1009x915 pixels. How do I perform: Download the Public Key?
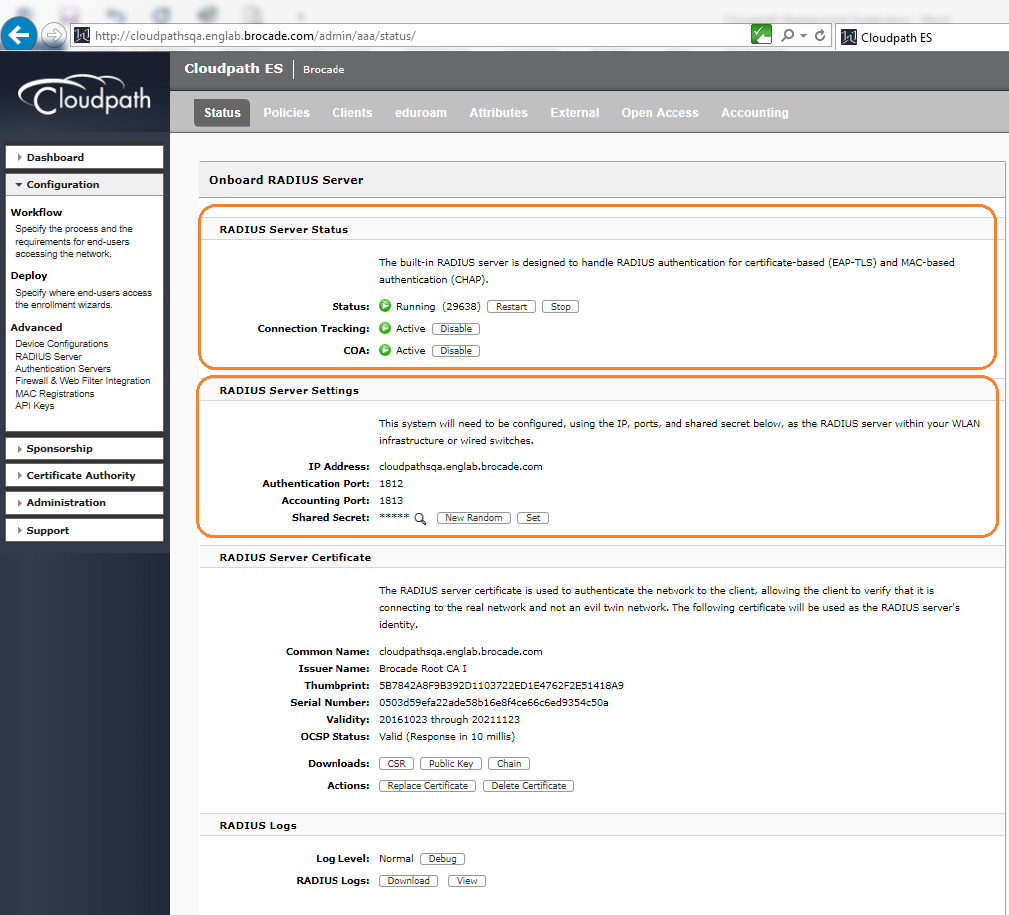tap(451, 764)
